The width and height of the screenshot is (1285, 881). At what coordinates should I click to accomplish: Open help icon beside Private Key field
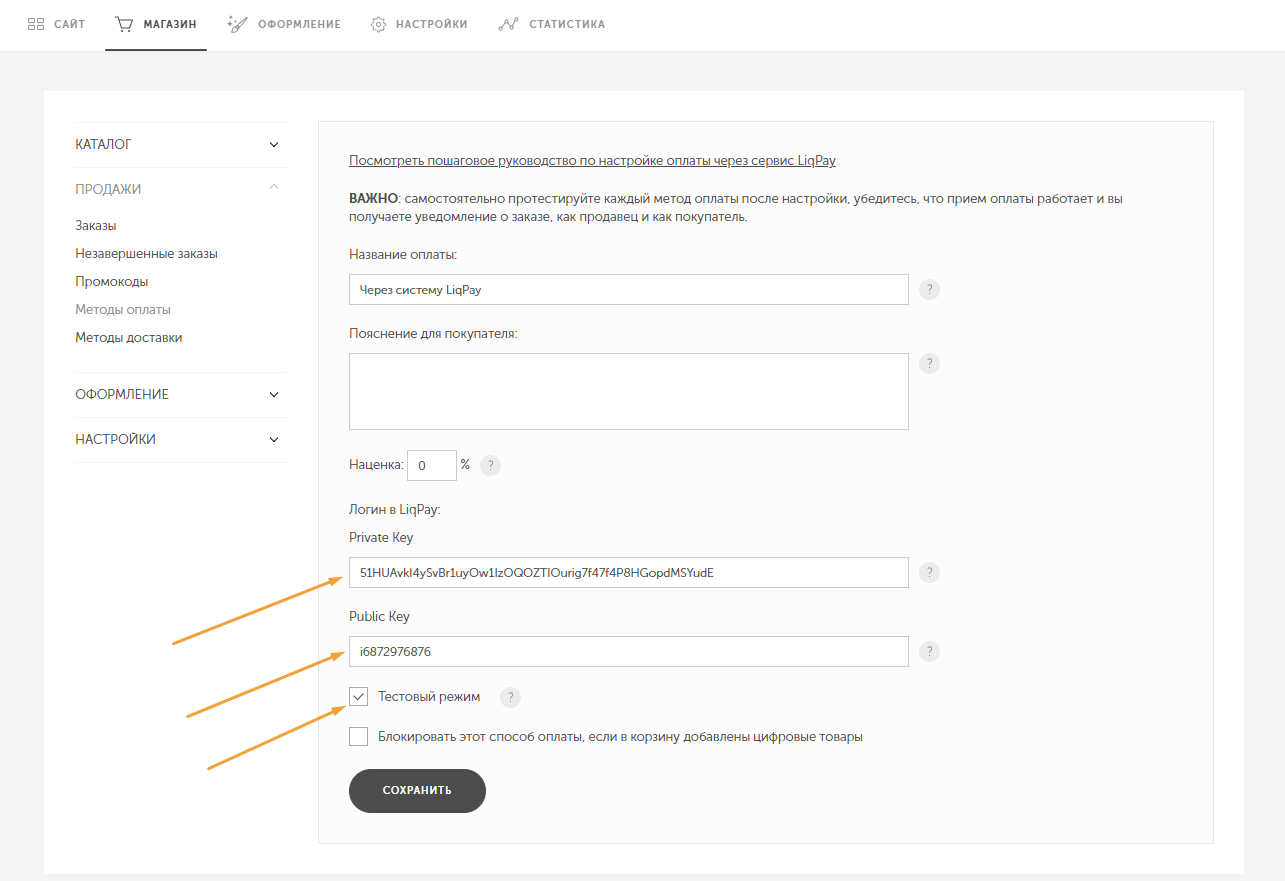(x=929, y=573)
